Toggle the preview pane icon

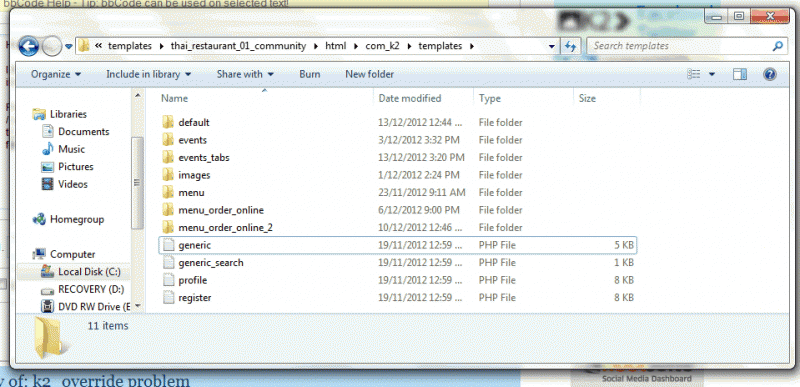click(740, 74)
